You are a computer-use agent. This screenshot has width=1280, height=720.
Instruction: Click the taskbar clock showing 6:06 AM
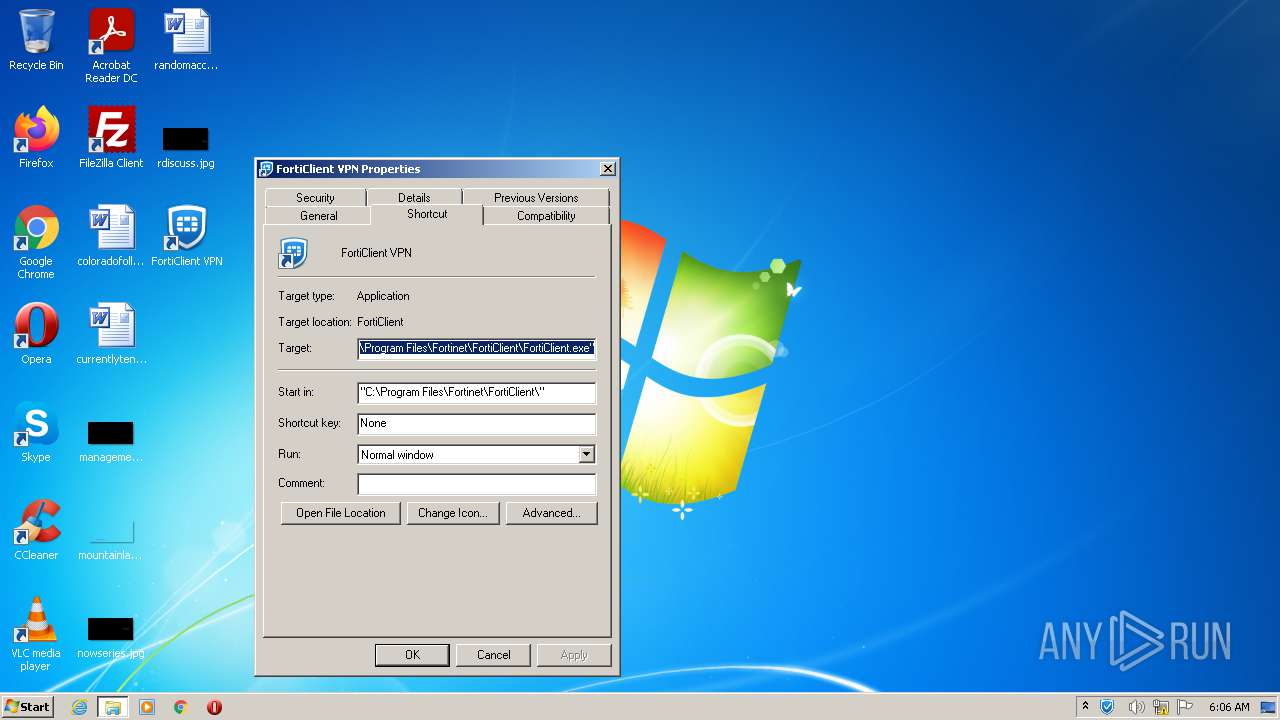[x=1228, y=707]
